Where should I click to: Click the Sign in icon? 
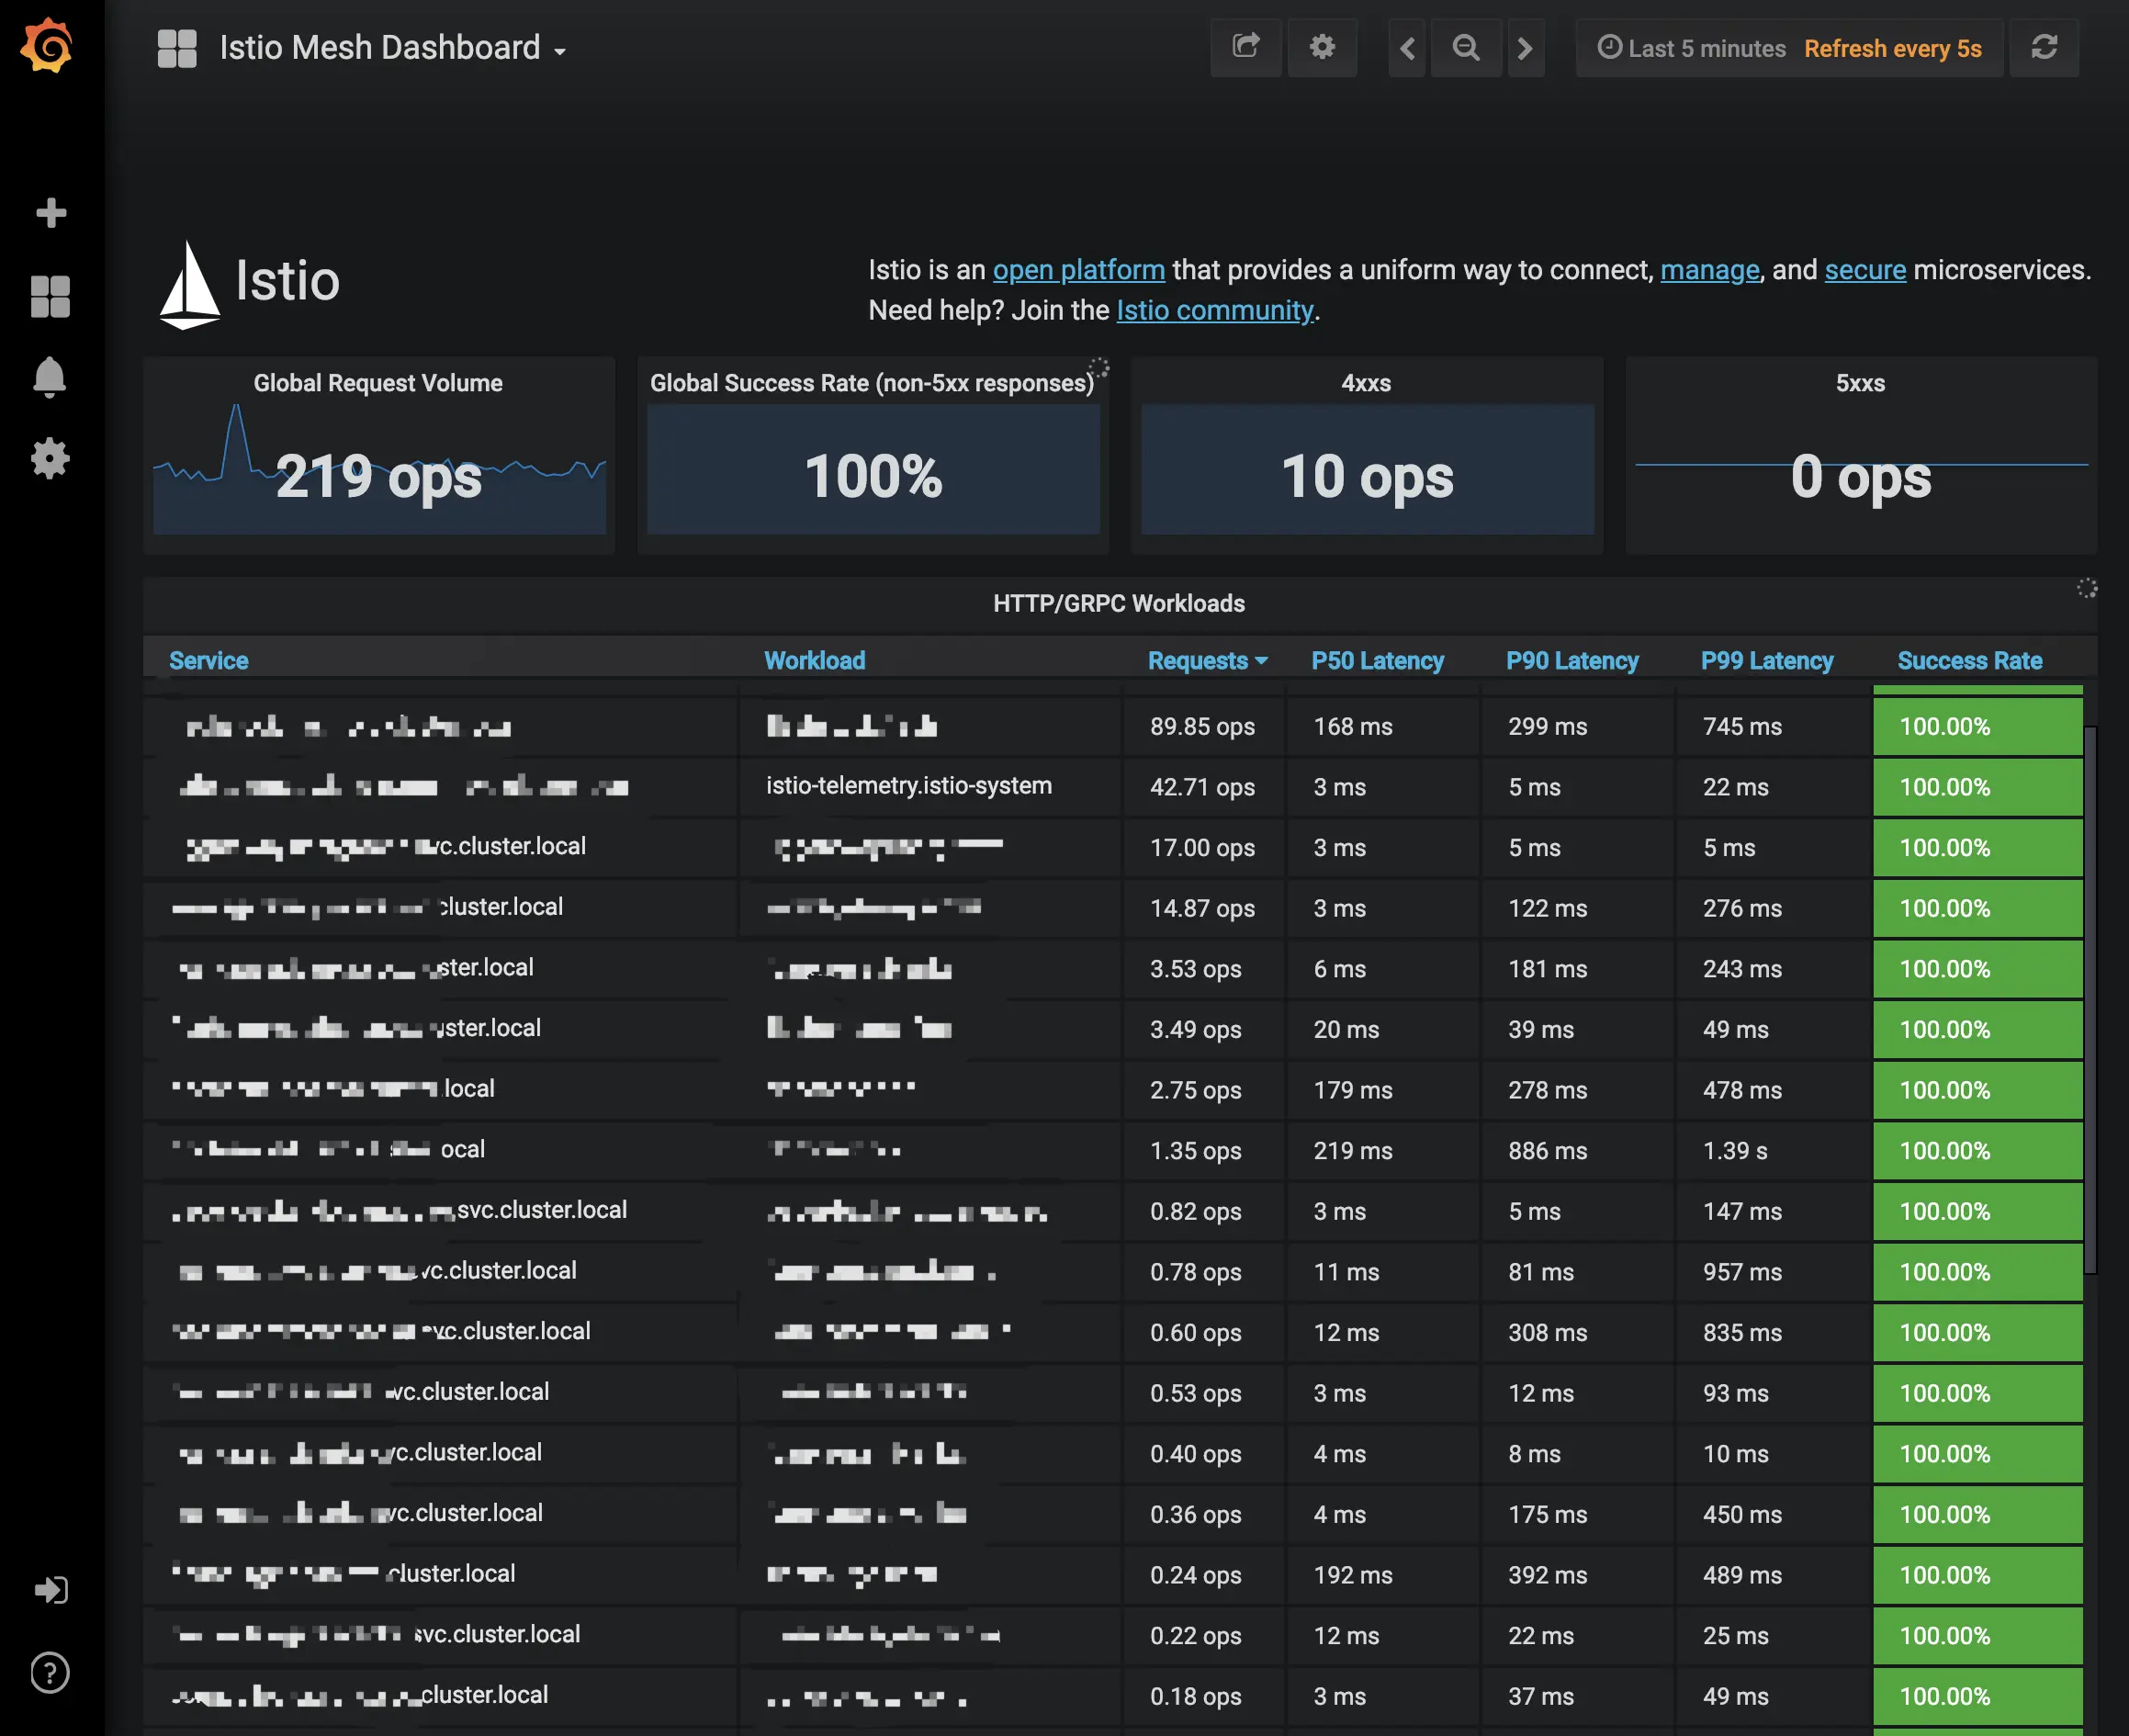click(50, 1589)
